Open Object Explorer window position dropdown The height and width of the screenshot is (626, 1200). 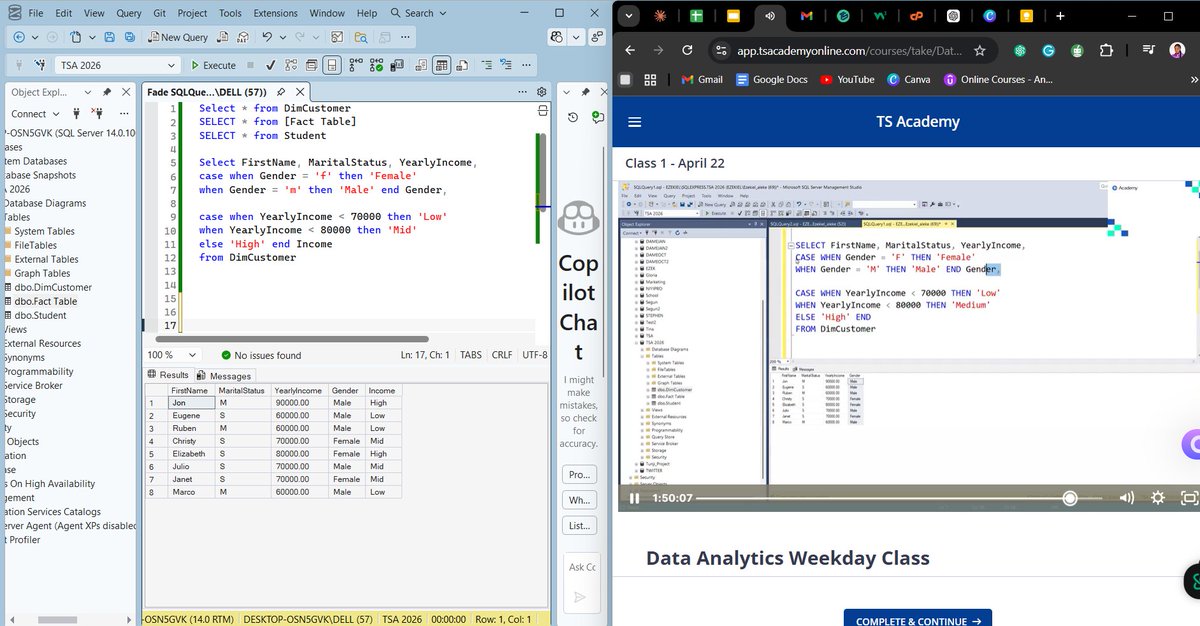tap(88, 91)
